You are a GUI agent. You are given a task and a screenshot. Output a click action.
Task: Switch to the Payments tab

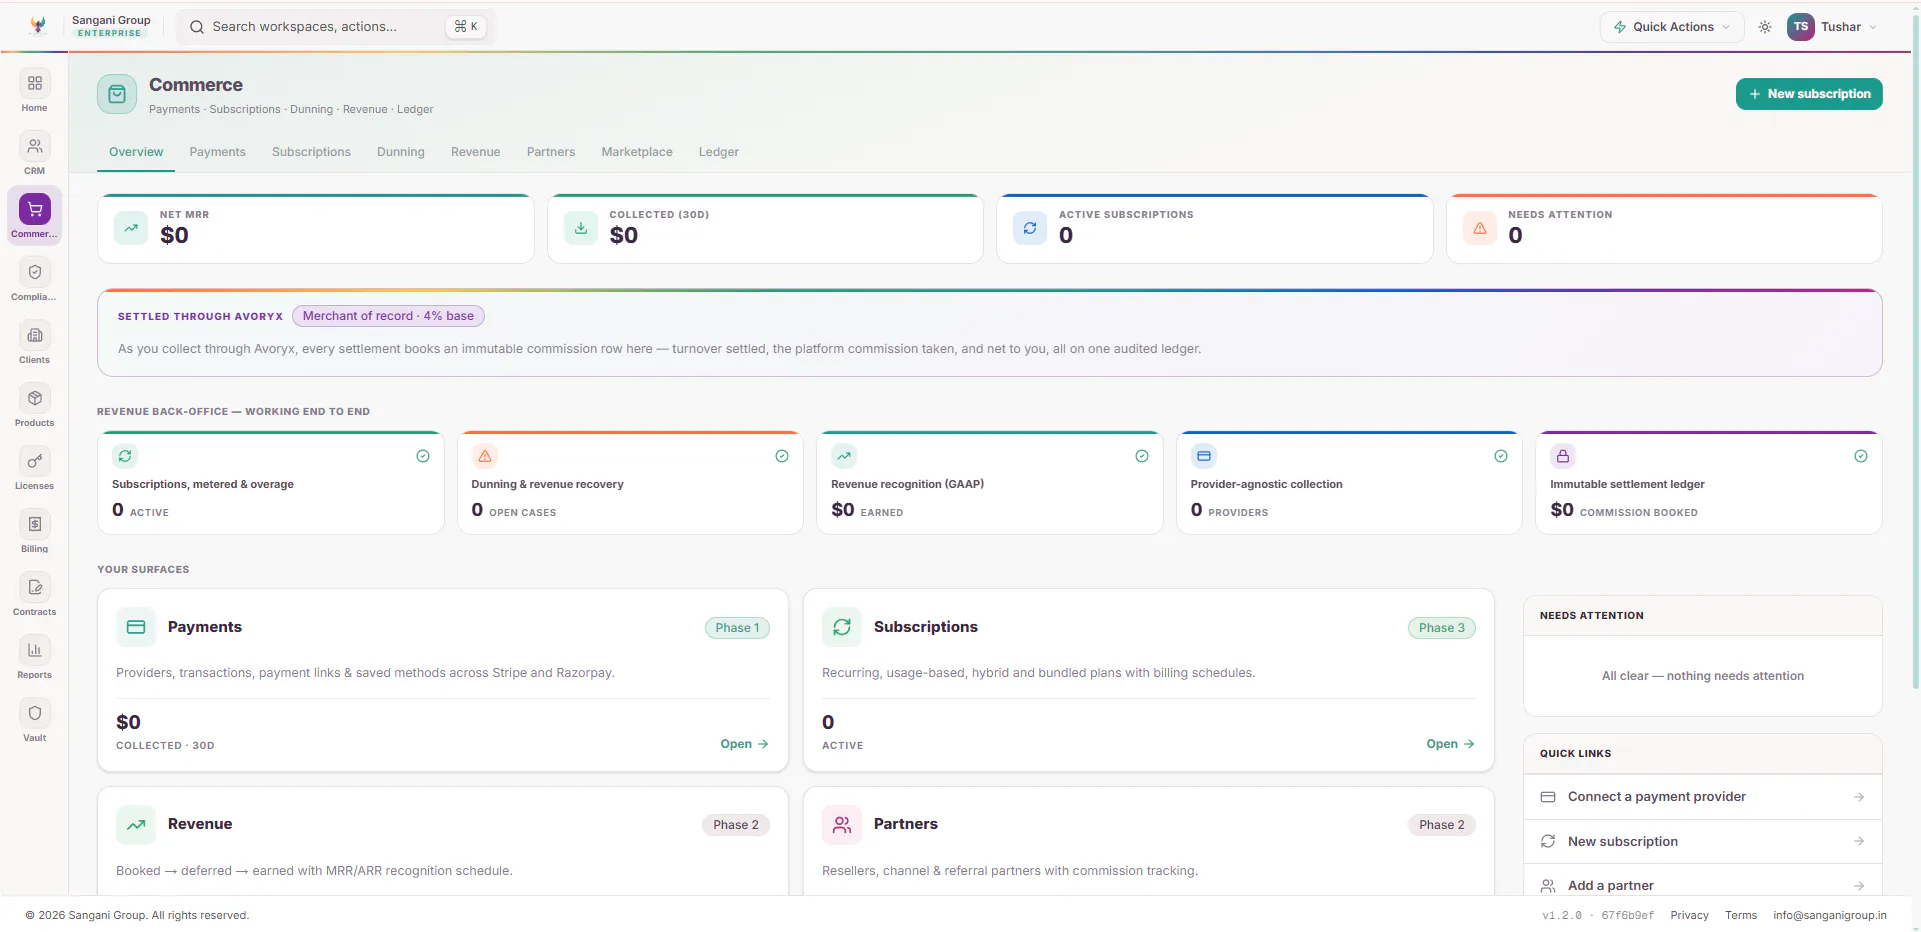pyautogui.click(x=217, y=152)
